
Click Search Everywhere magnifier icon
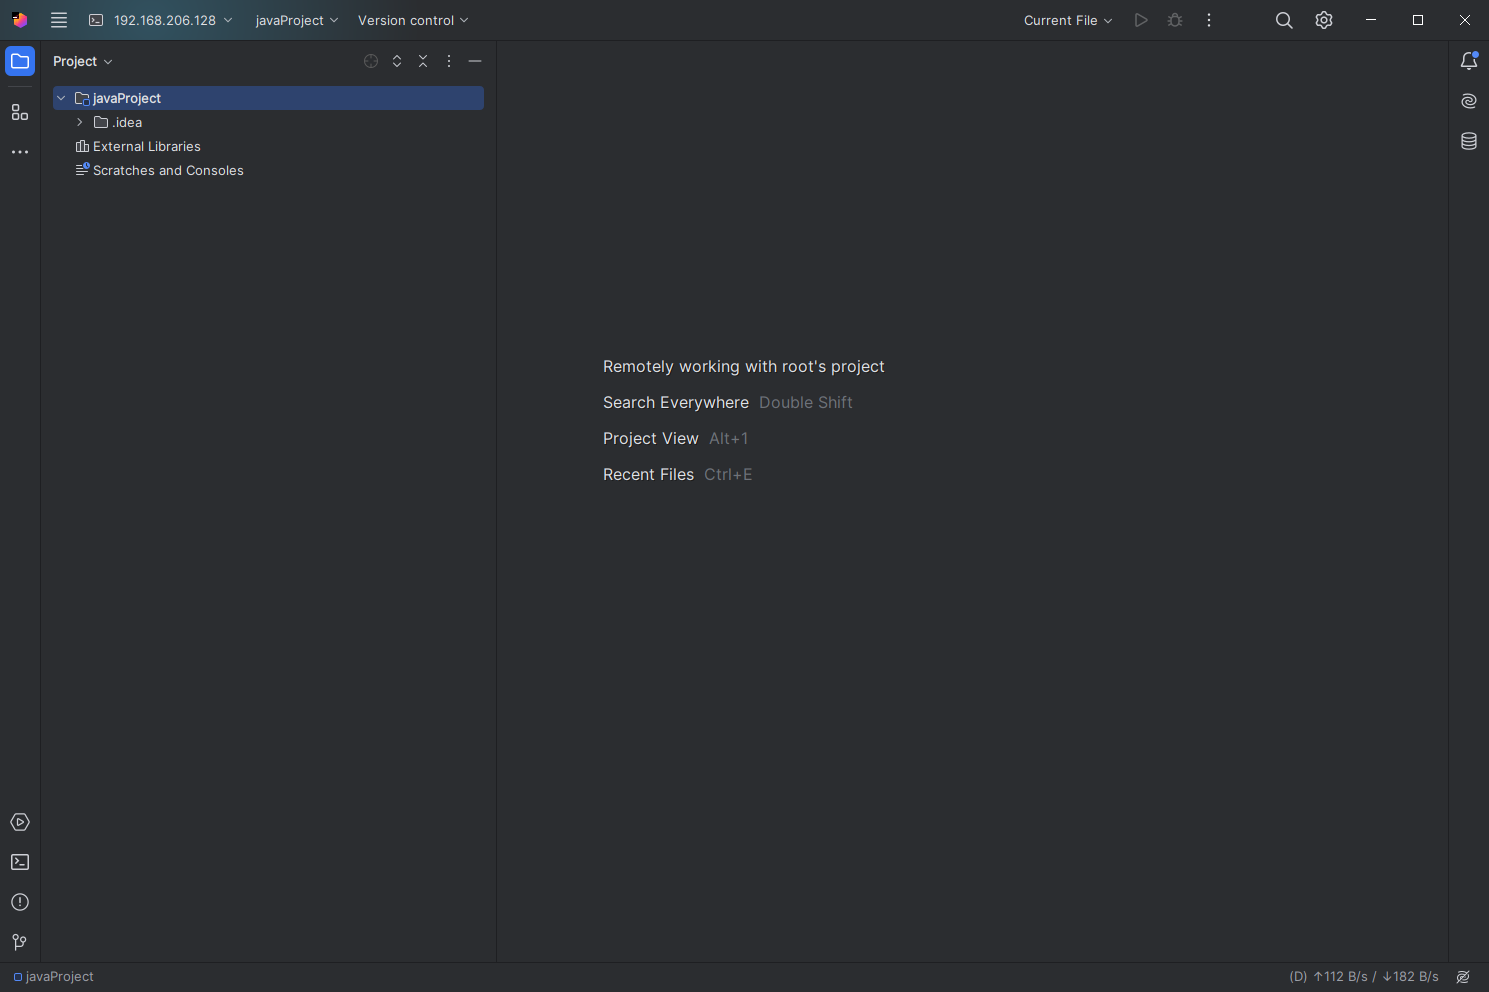click(x=1284, y=20)
